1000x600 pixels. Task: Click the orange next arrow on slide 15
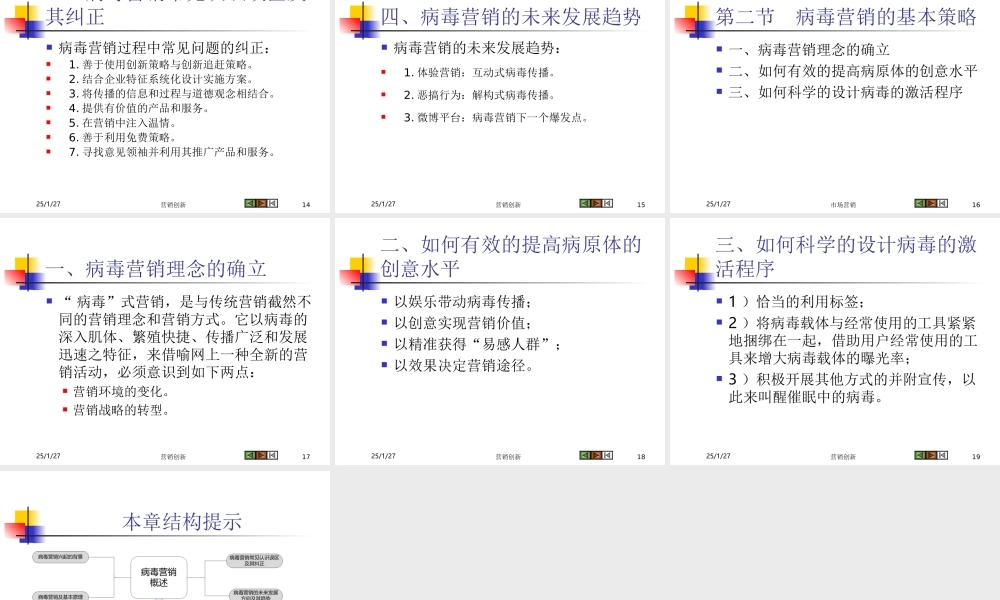point(595,202)
